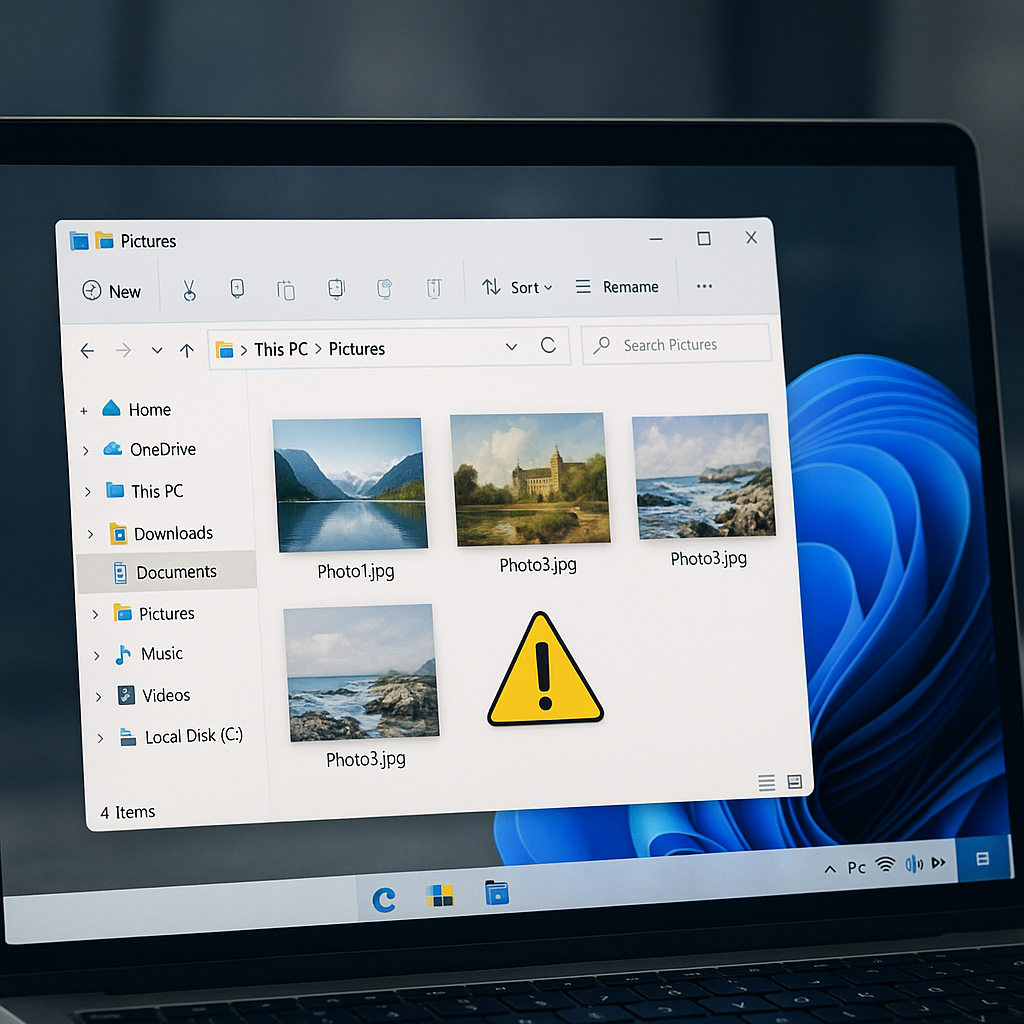Open File Explorer taskbar icon

[496, 893]
